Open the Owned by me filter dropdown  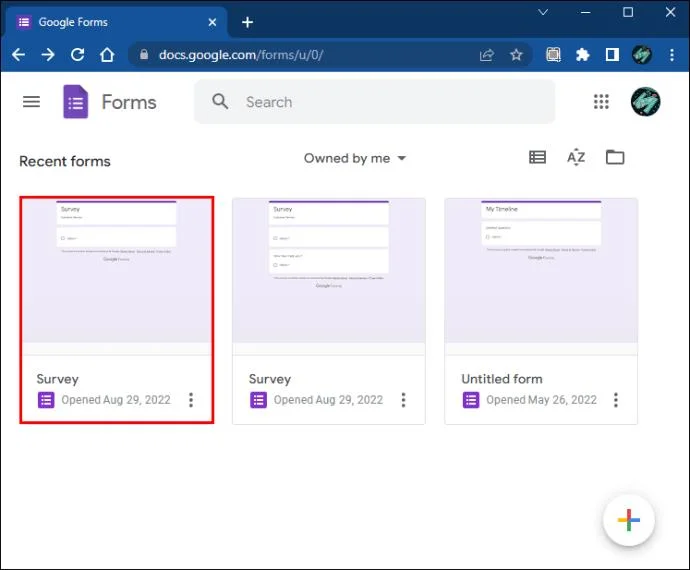355,158
